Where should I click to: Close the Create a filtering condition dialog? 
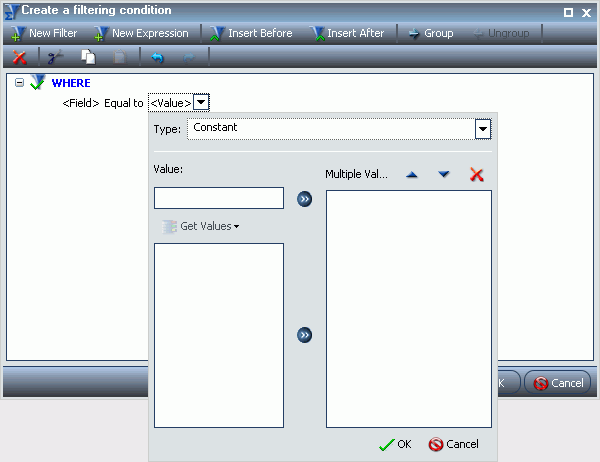click(586, 13)
